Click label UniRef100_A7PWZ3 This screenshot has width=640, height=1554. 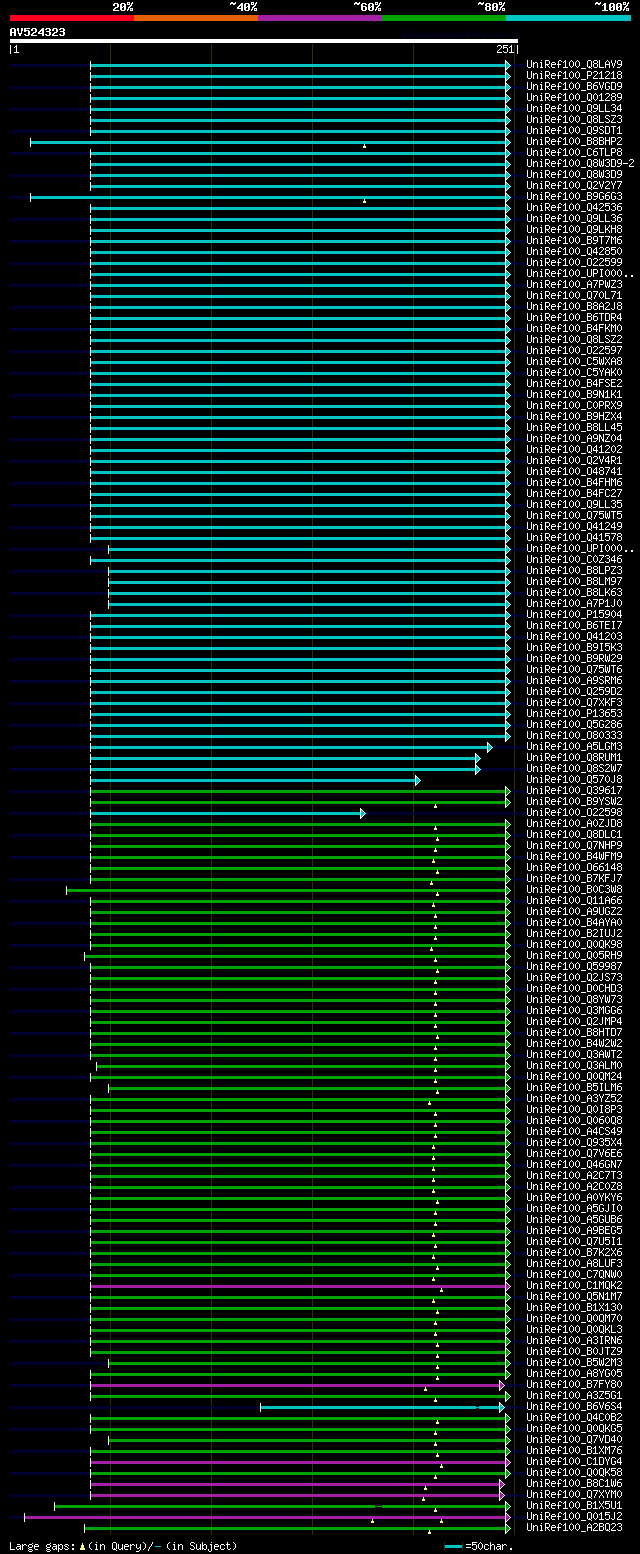tap(574, 284)
